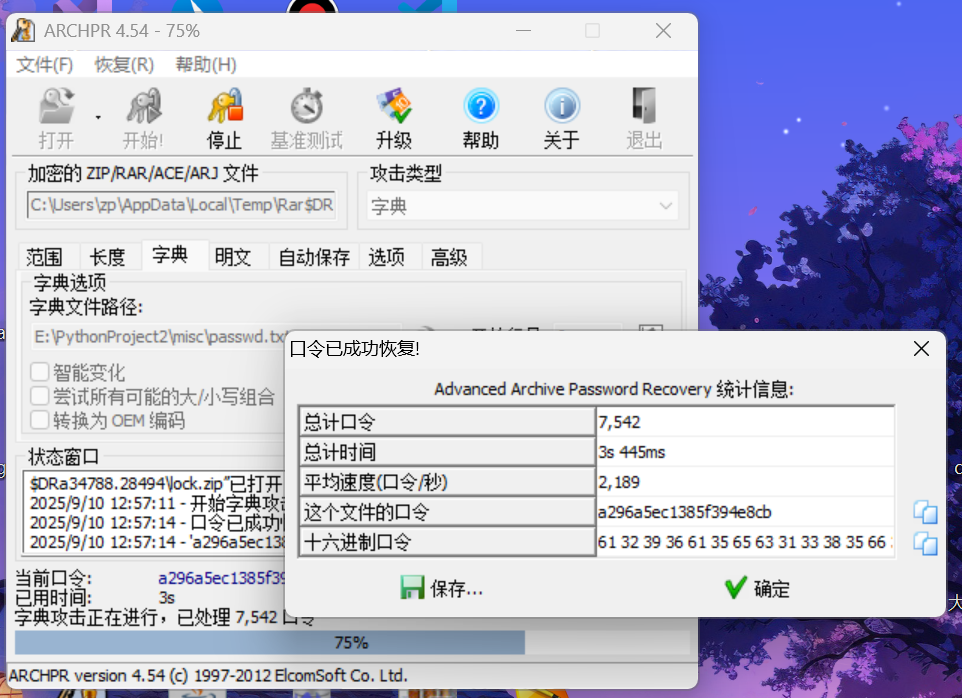Click the 保存... button in dialog
Viewport: 962px width, 698px height.
pos(442,588)
